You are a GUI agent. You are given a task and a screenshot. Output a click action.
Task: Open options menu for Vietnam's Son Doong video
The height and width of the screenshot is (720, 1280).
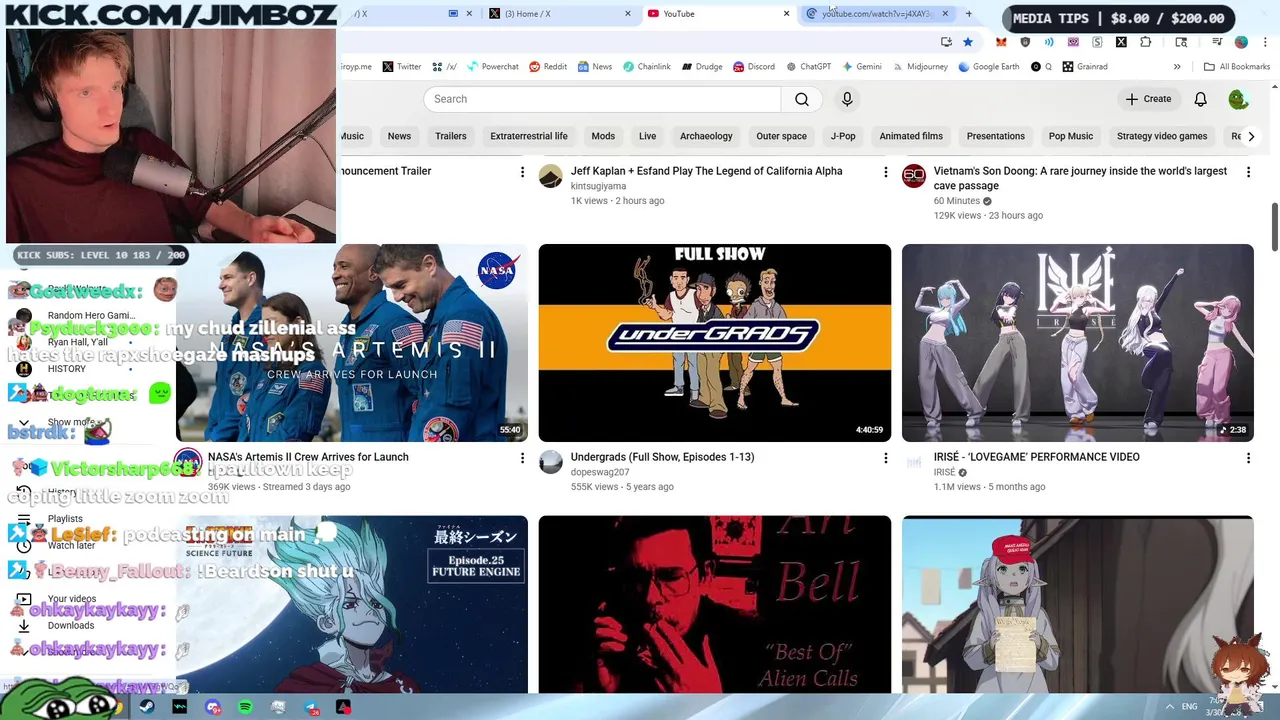(x=1248, y=172)
